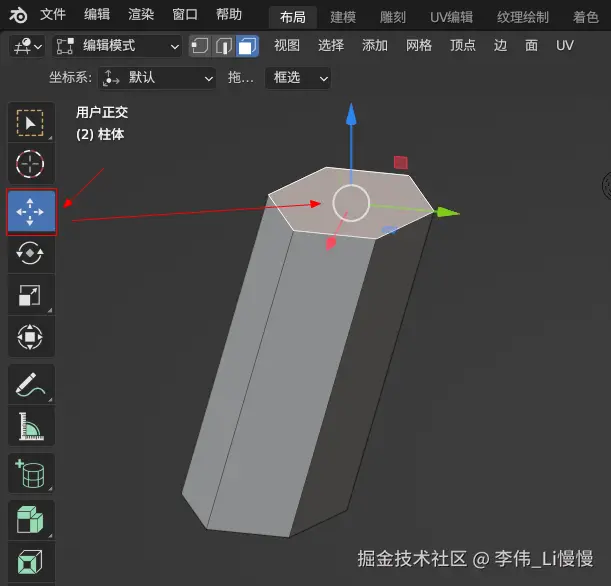Select the Extrude Region tool
611x586 pixels.
pos(31,520)
